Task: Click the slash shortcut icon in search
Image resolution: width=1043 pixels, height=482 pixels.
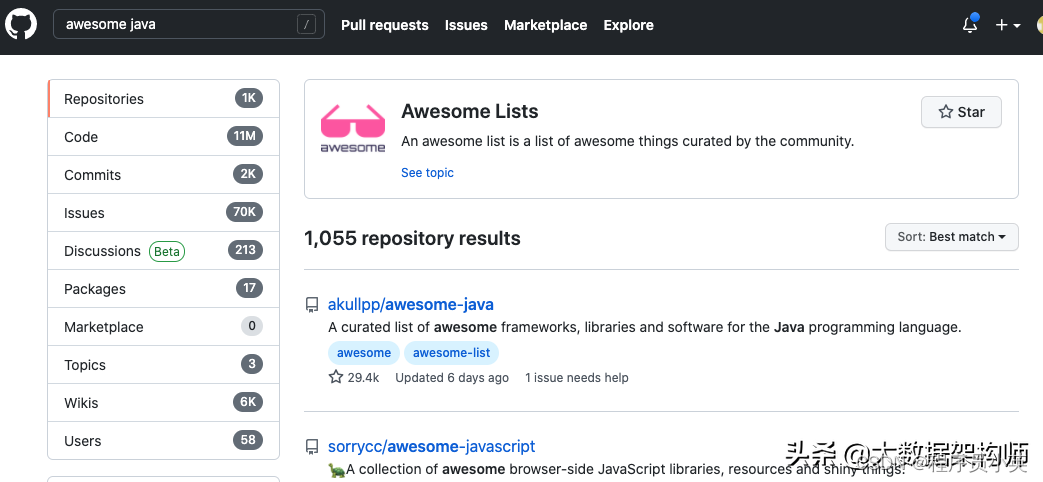Action: click(306, 25)
